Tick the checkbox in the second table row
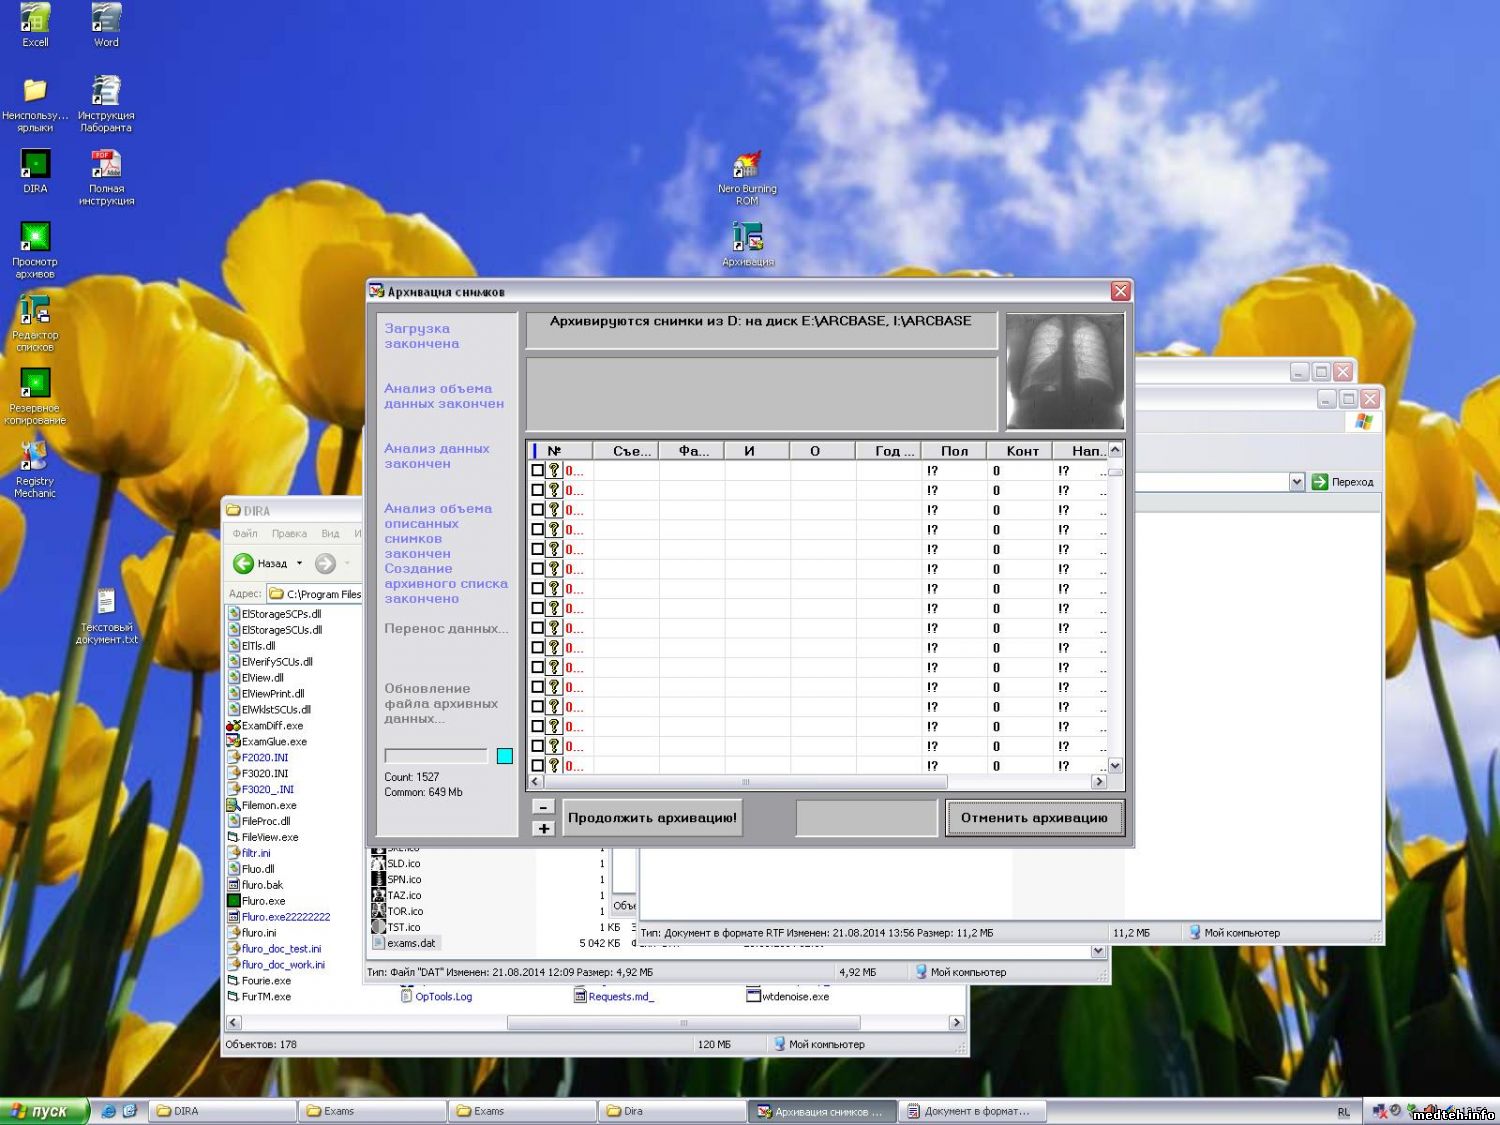This screenshot has width=1500, height=1125. [538, 490]
